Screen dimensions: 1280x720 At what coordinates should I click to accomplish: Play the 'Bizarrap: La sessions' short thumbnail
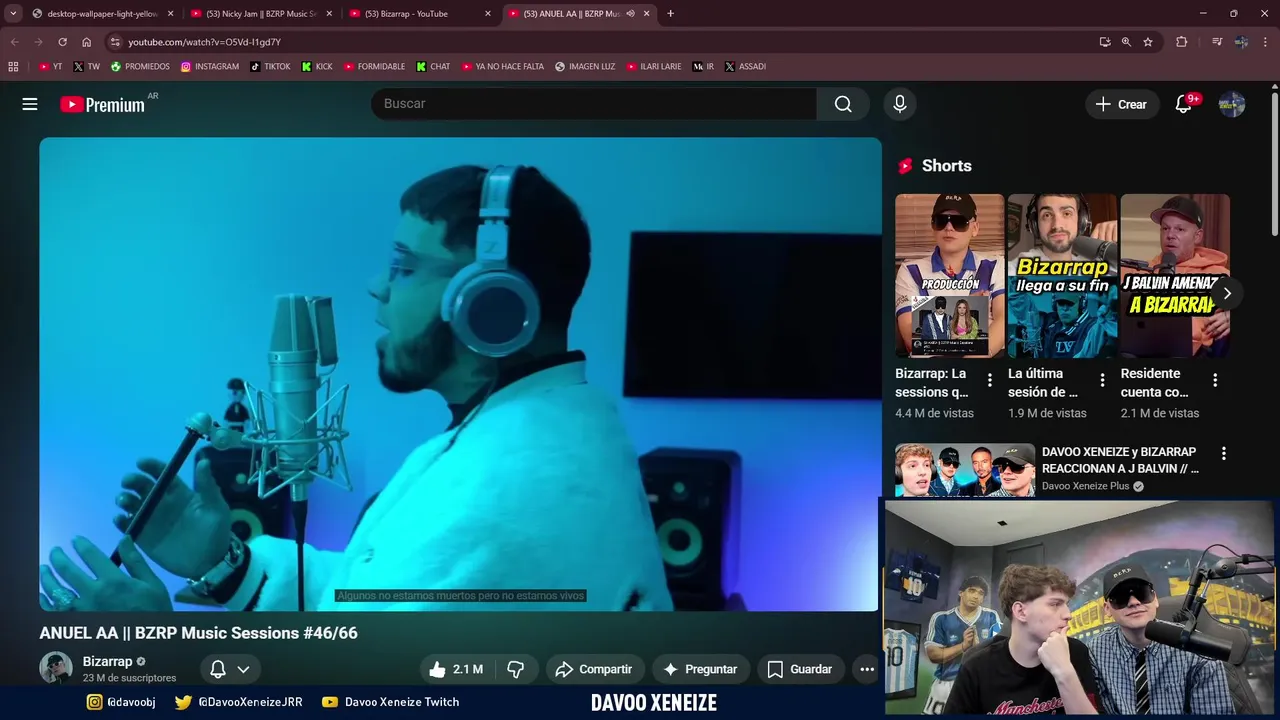pyautogui.click(x=950, y=275)
